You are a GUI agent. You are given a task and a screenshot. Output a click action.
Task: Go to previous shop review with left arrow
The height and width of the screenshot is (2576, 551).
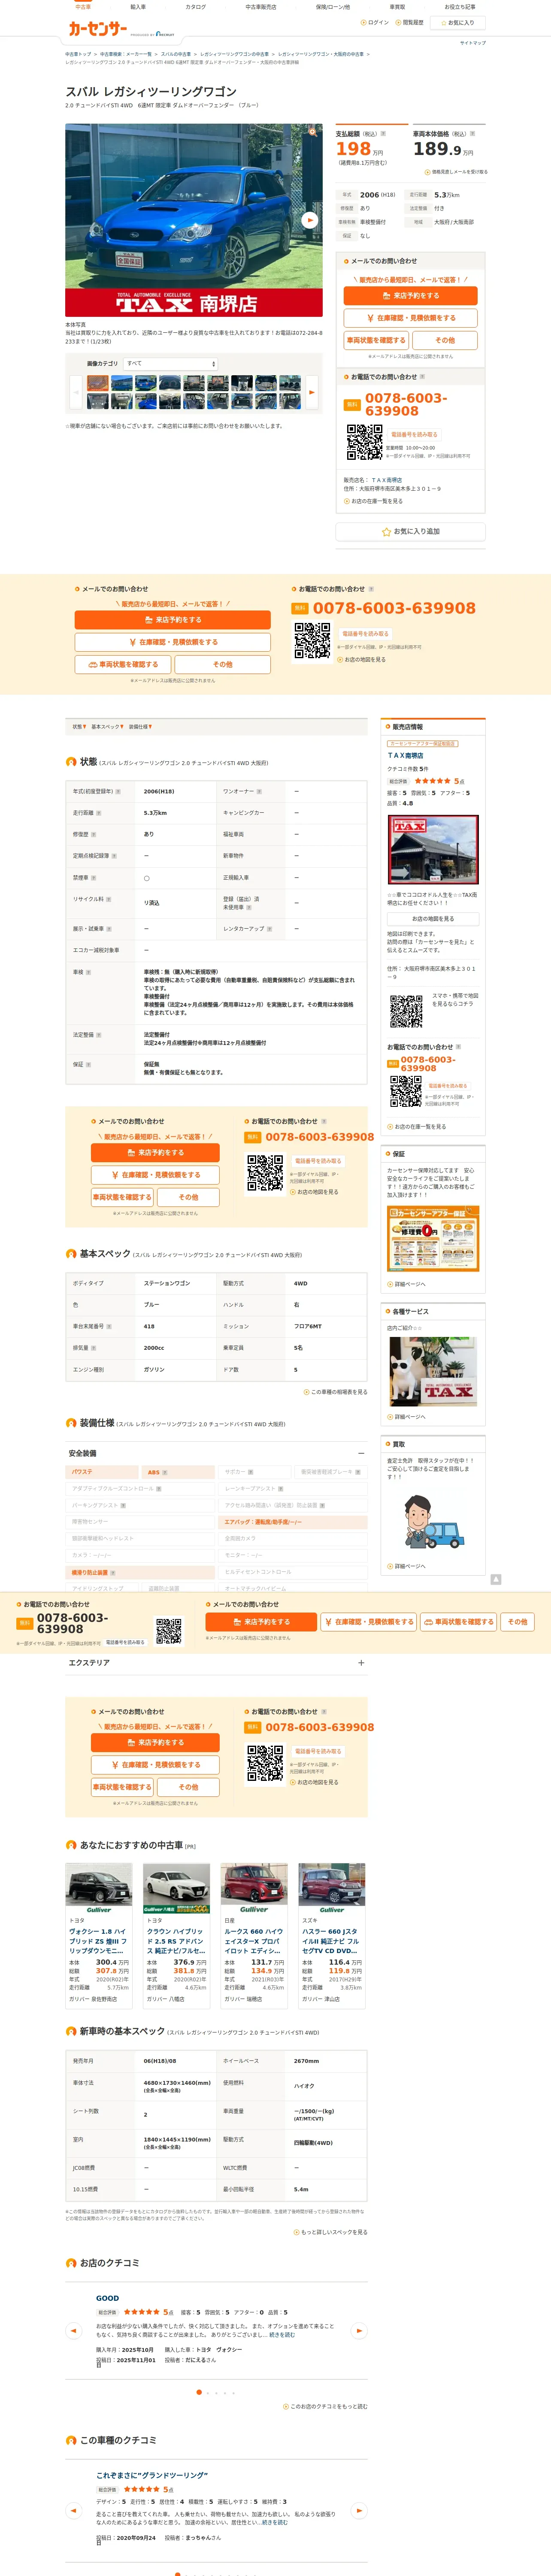[x=73, y=2331]
